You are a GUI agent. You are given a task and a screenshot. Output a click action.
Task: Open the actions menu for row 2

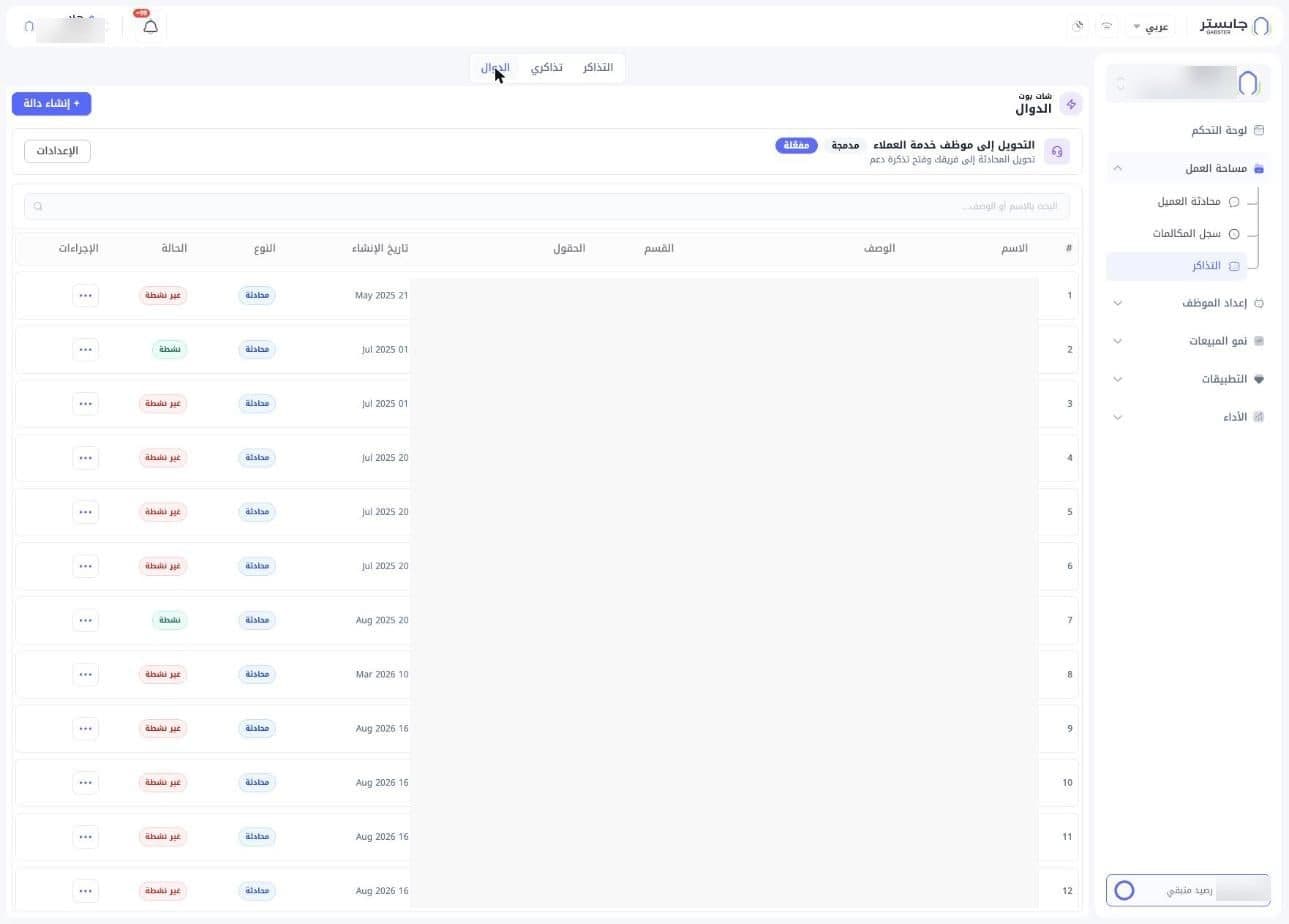85,349
